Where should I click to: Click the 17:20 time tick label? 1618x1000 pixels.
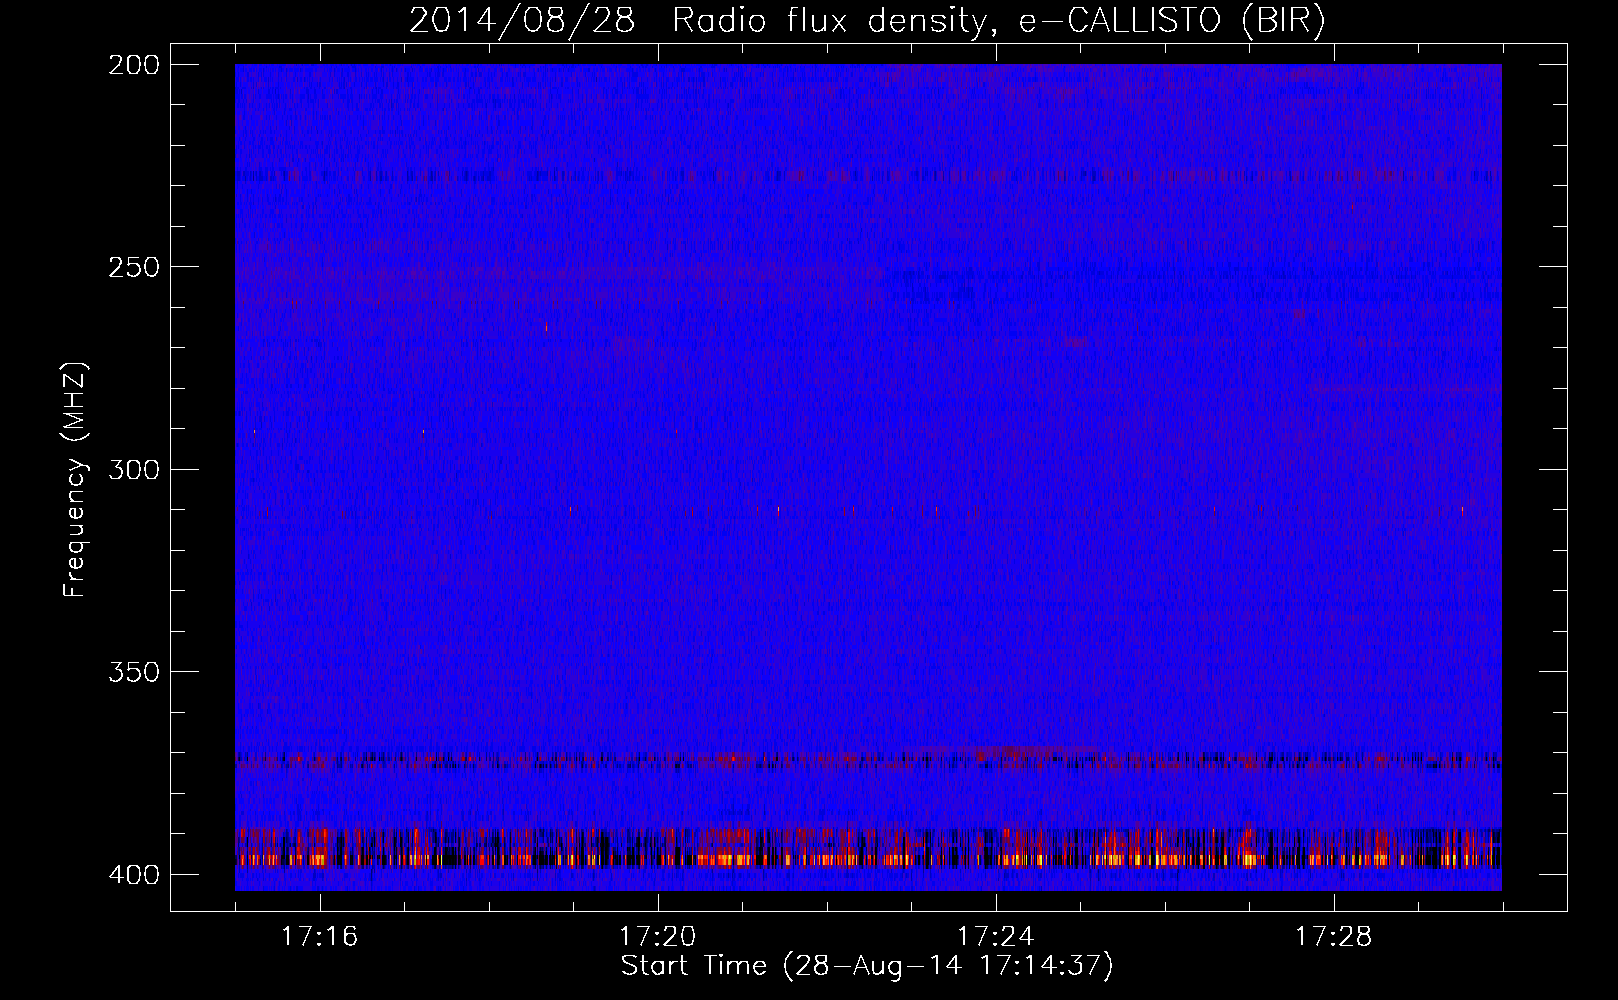657,936
